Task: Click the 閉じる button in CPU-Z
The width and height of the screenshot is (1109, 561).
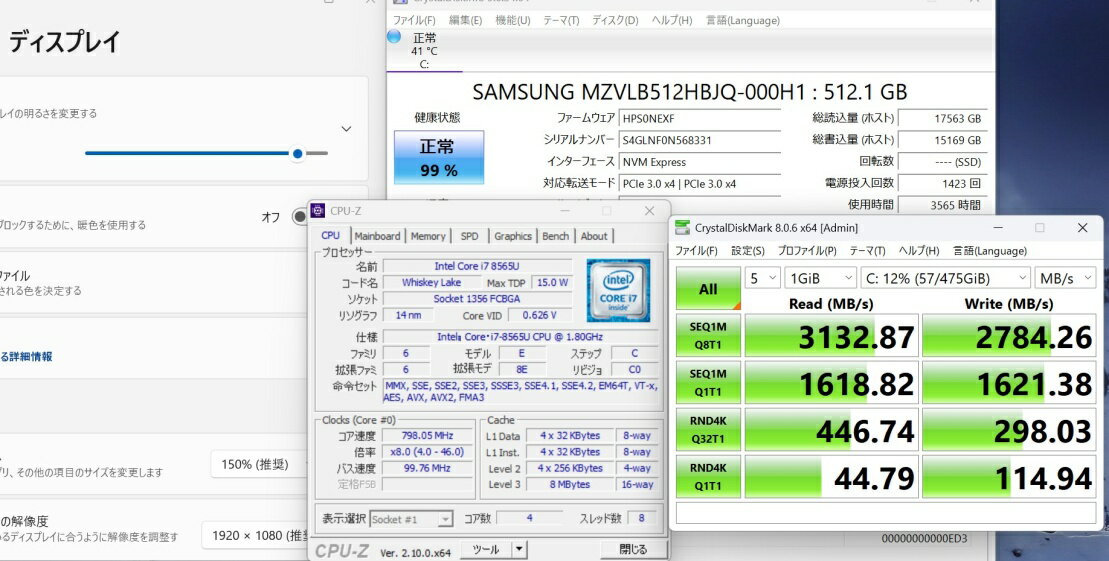Action: coord(632,549)
